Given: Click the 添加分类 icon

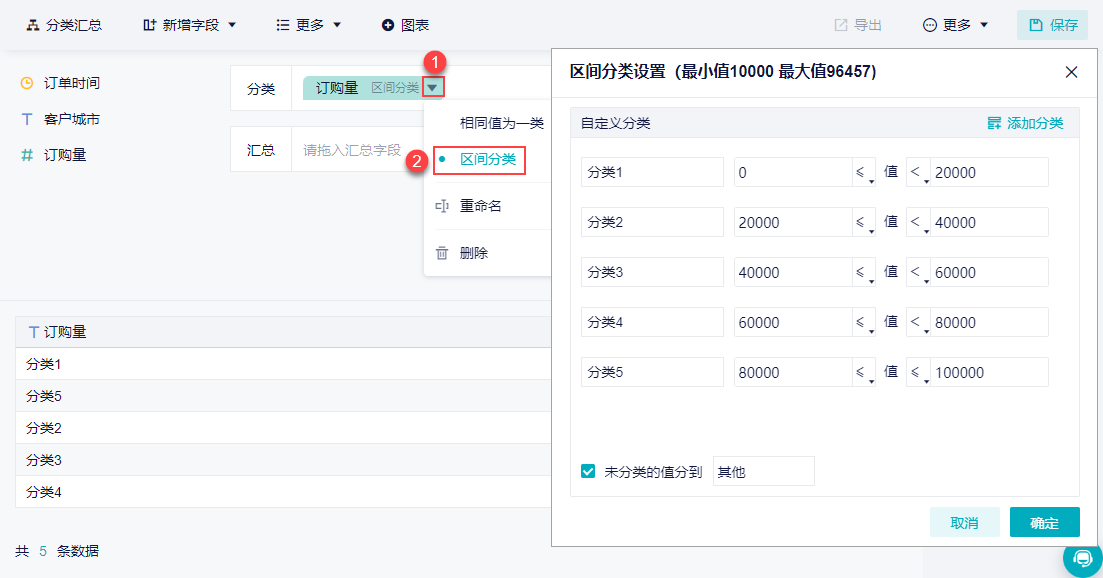Looking at the screenshot, I should [994, 123].
